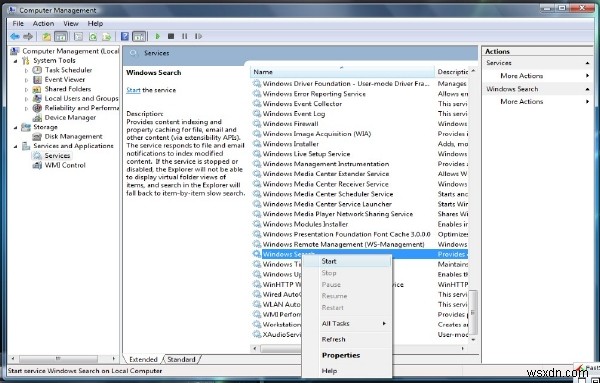
Task: Click the Start the service link
Action: pos(133,90)
